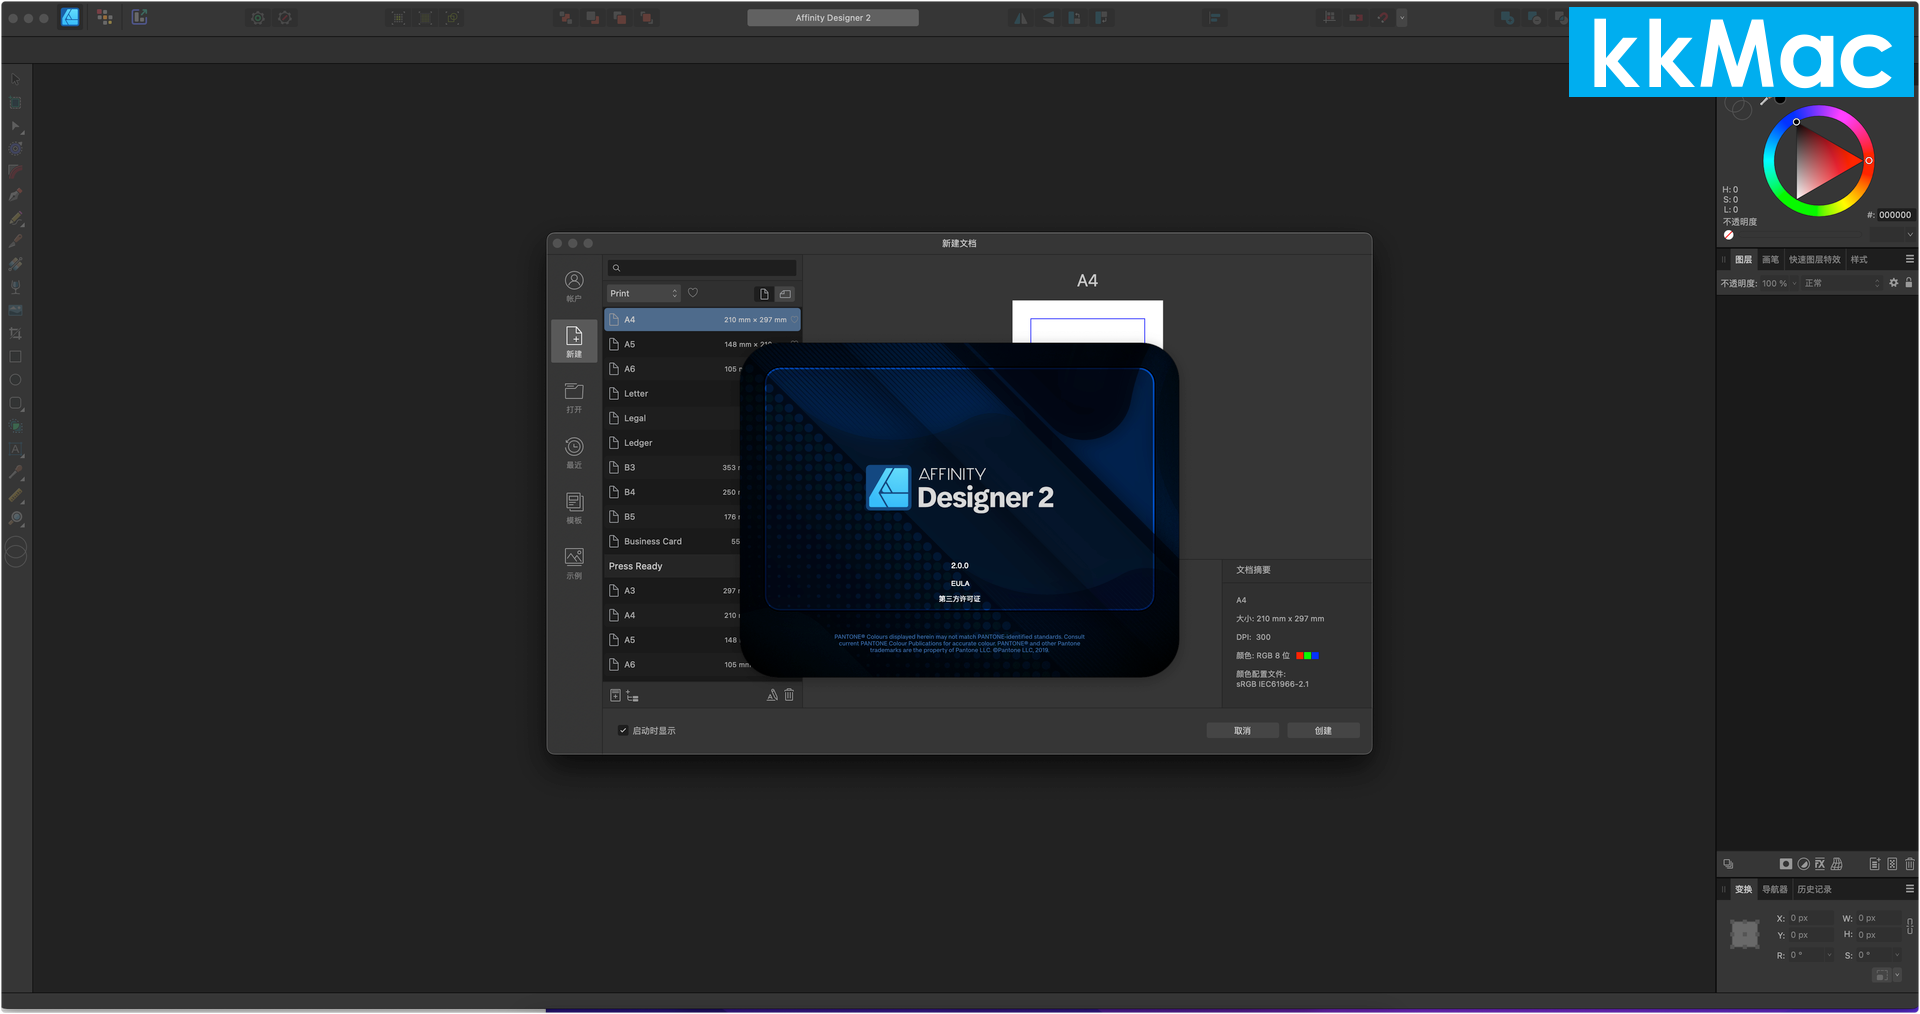Open the 打开 open files section
This screenshot has height=1014, width=1920.
click(574, 397)
